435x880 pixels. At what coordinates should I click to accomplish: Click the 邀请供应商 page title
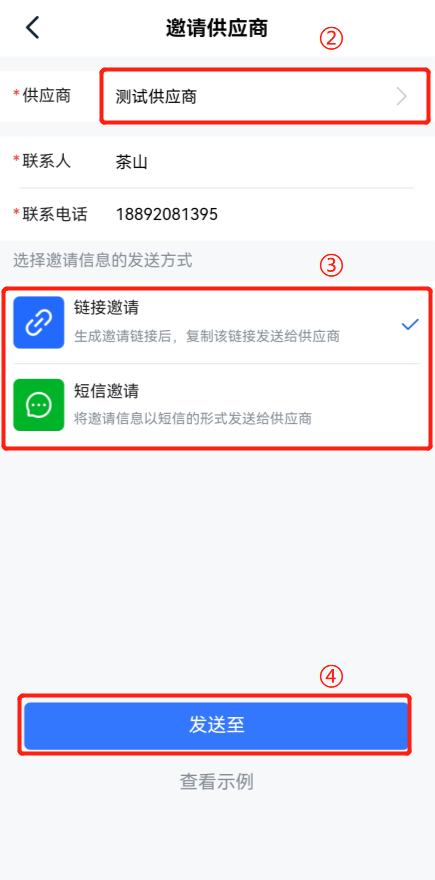click(x=217, y=28)
